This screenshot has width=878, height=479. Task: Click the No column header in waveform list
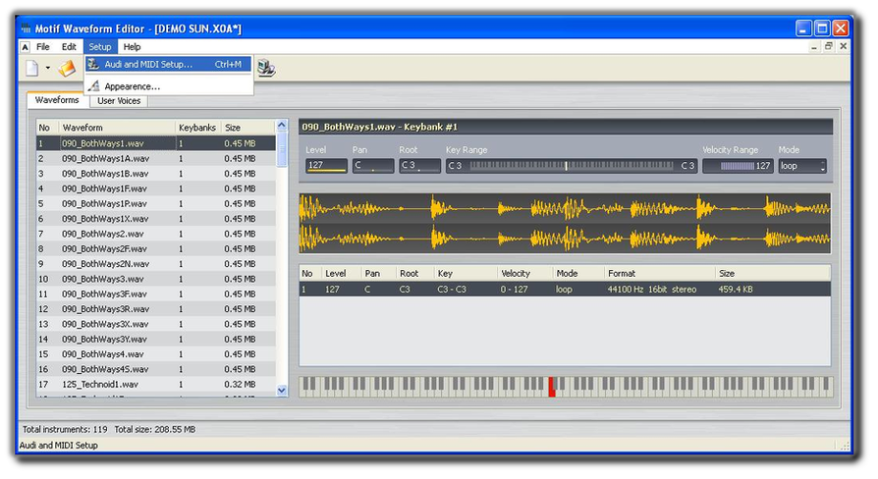pyautogui.click(x=47, y=128)
